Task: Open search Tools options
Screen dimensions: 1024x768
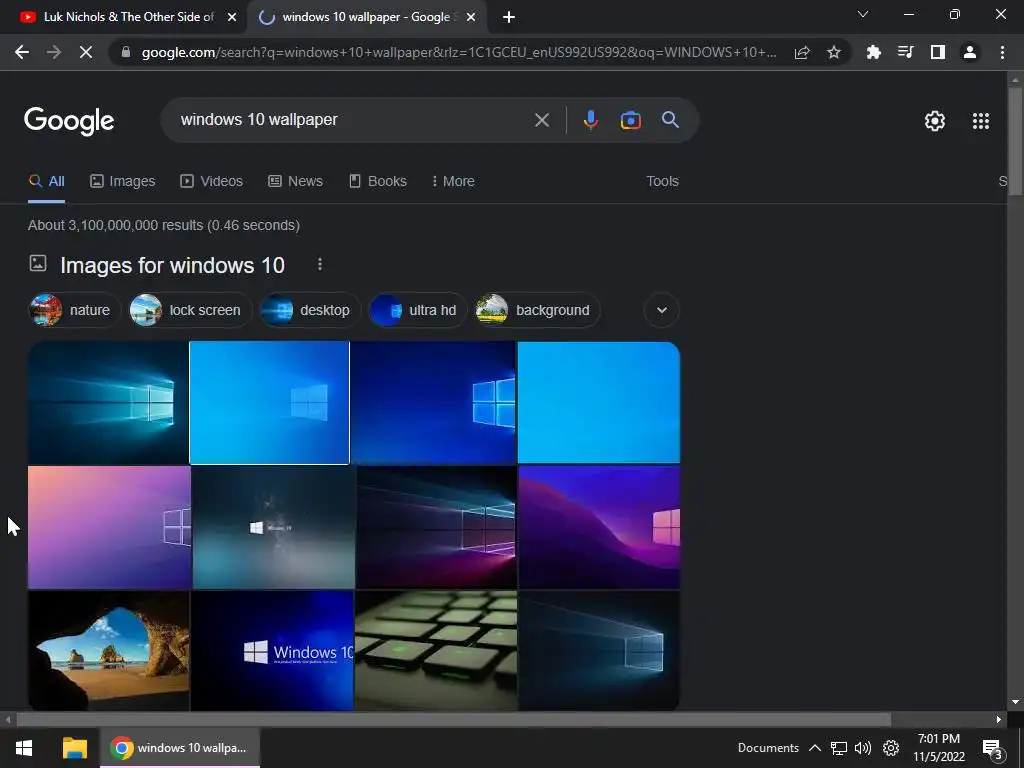Action: tap(662, 182)
